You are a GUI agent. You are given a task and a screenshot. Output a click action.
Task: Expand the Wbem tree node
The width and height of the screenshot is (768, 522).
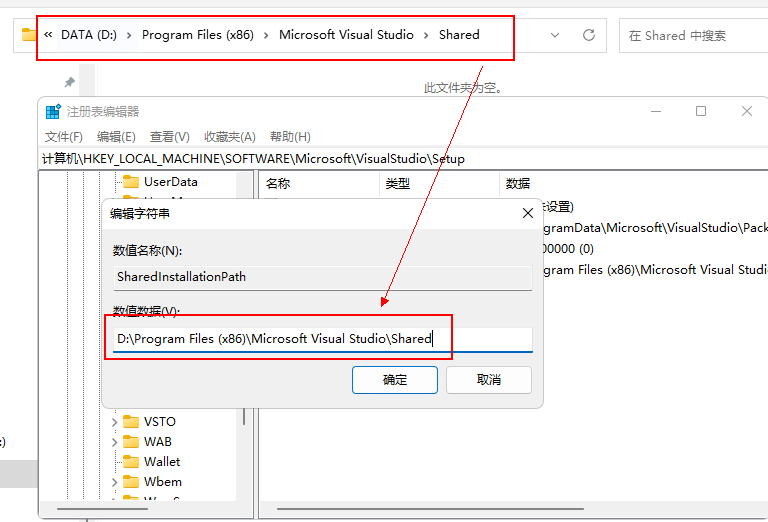click(114, 482)
